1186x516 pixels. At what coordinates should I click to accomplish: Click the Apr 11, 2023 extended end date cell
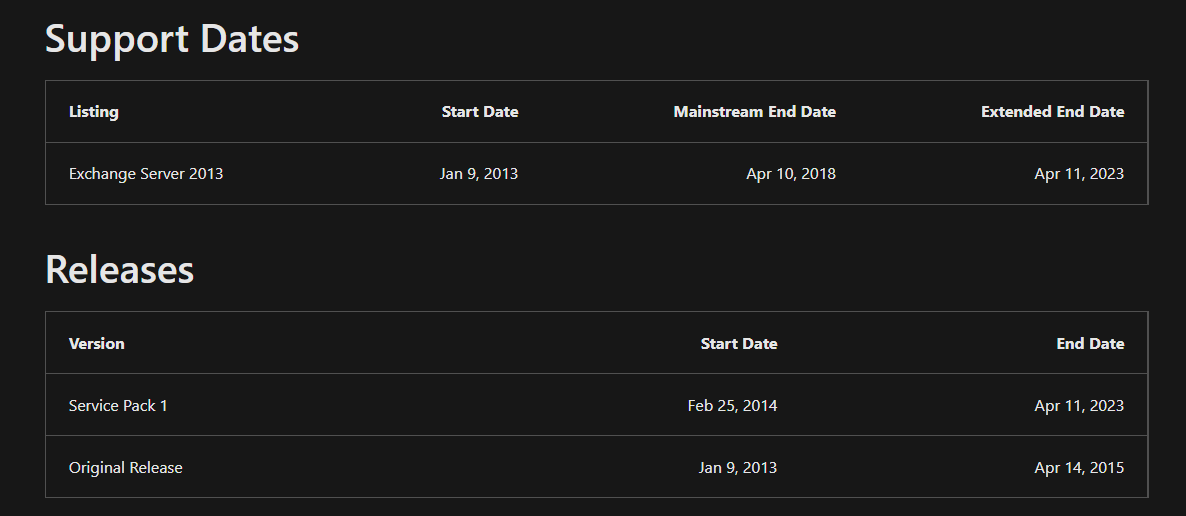coord(1079,174)
